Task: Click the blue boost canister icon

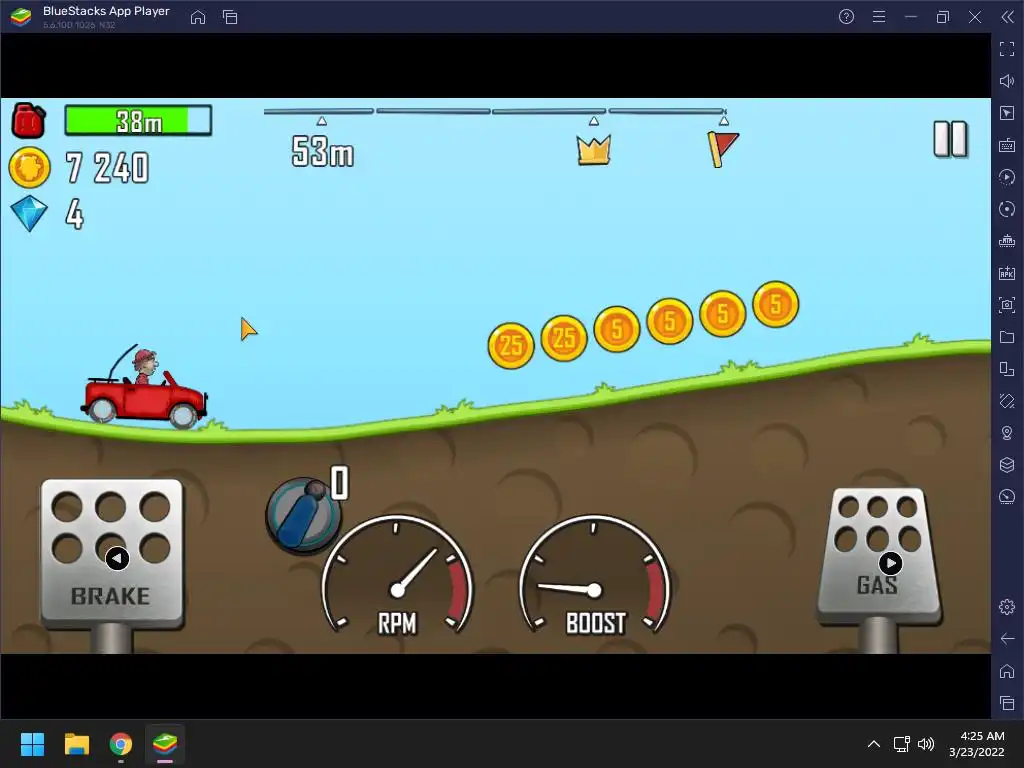Action: [303, 516]
